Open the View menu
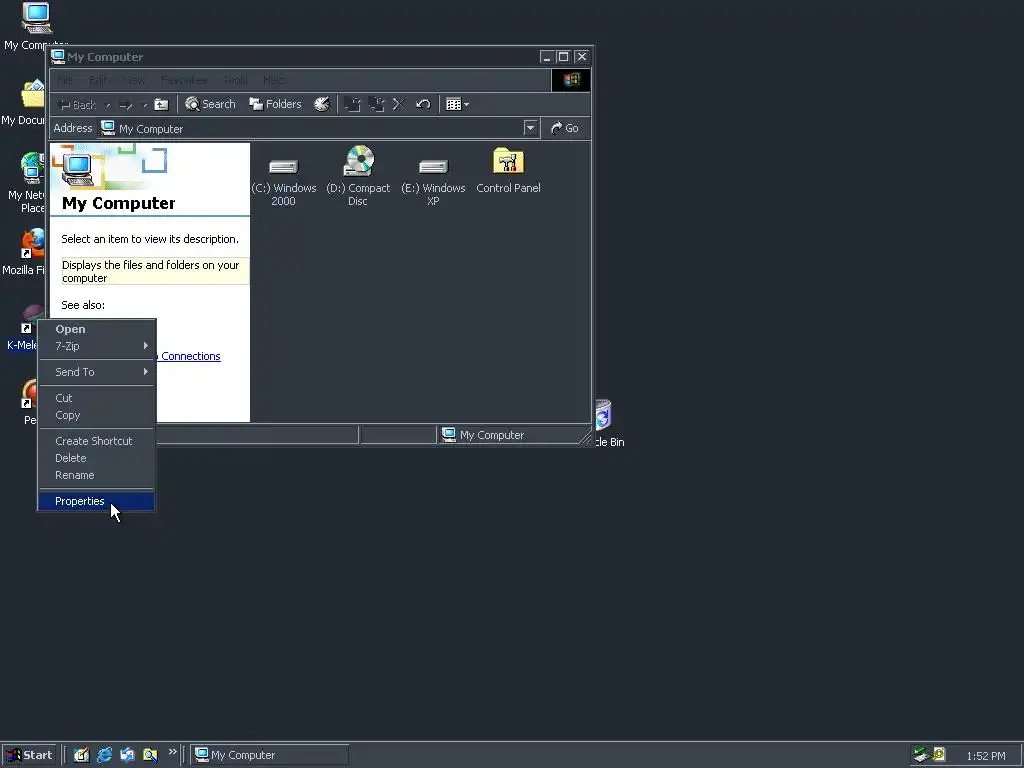 click(x=134, y=80)
